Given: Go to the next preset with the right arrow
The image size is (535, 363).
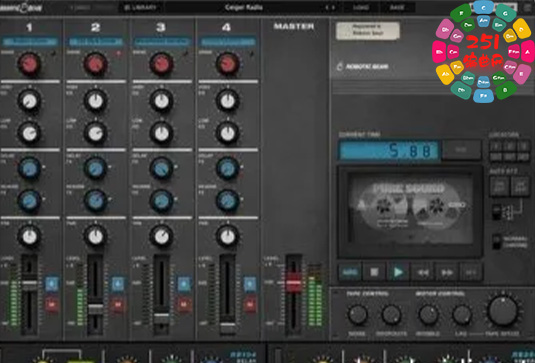Looking at the screenshot, I should [333, 7].
